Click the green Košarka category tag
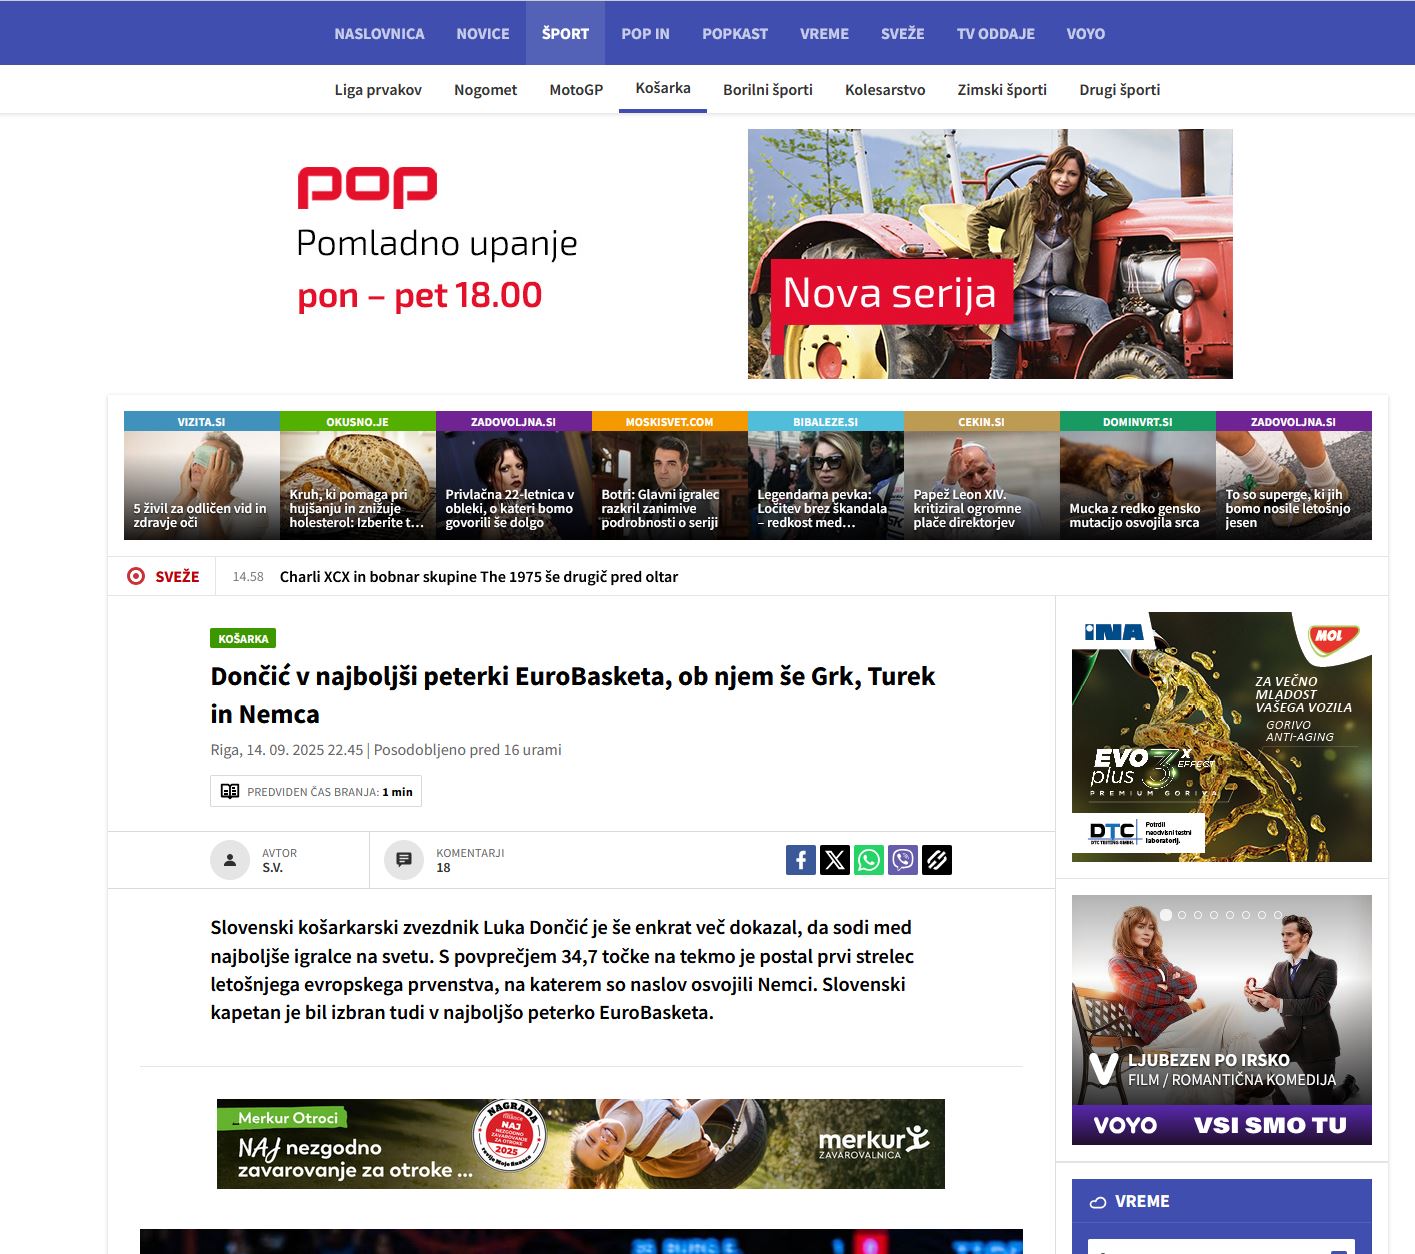Screen dimensions: 1415x1254 [243, 638]
